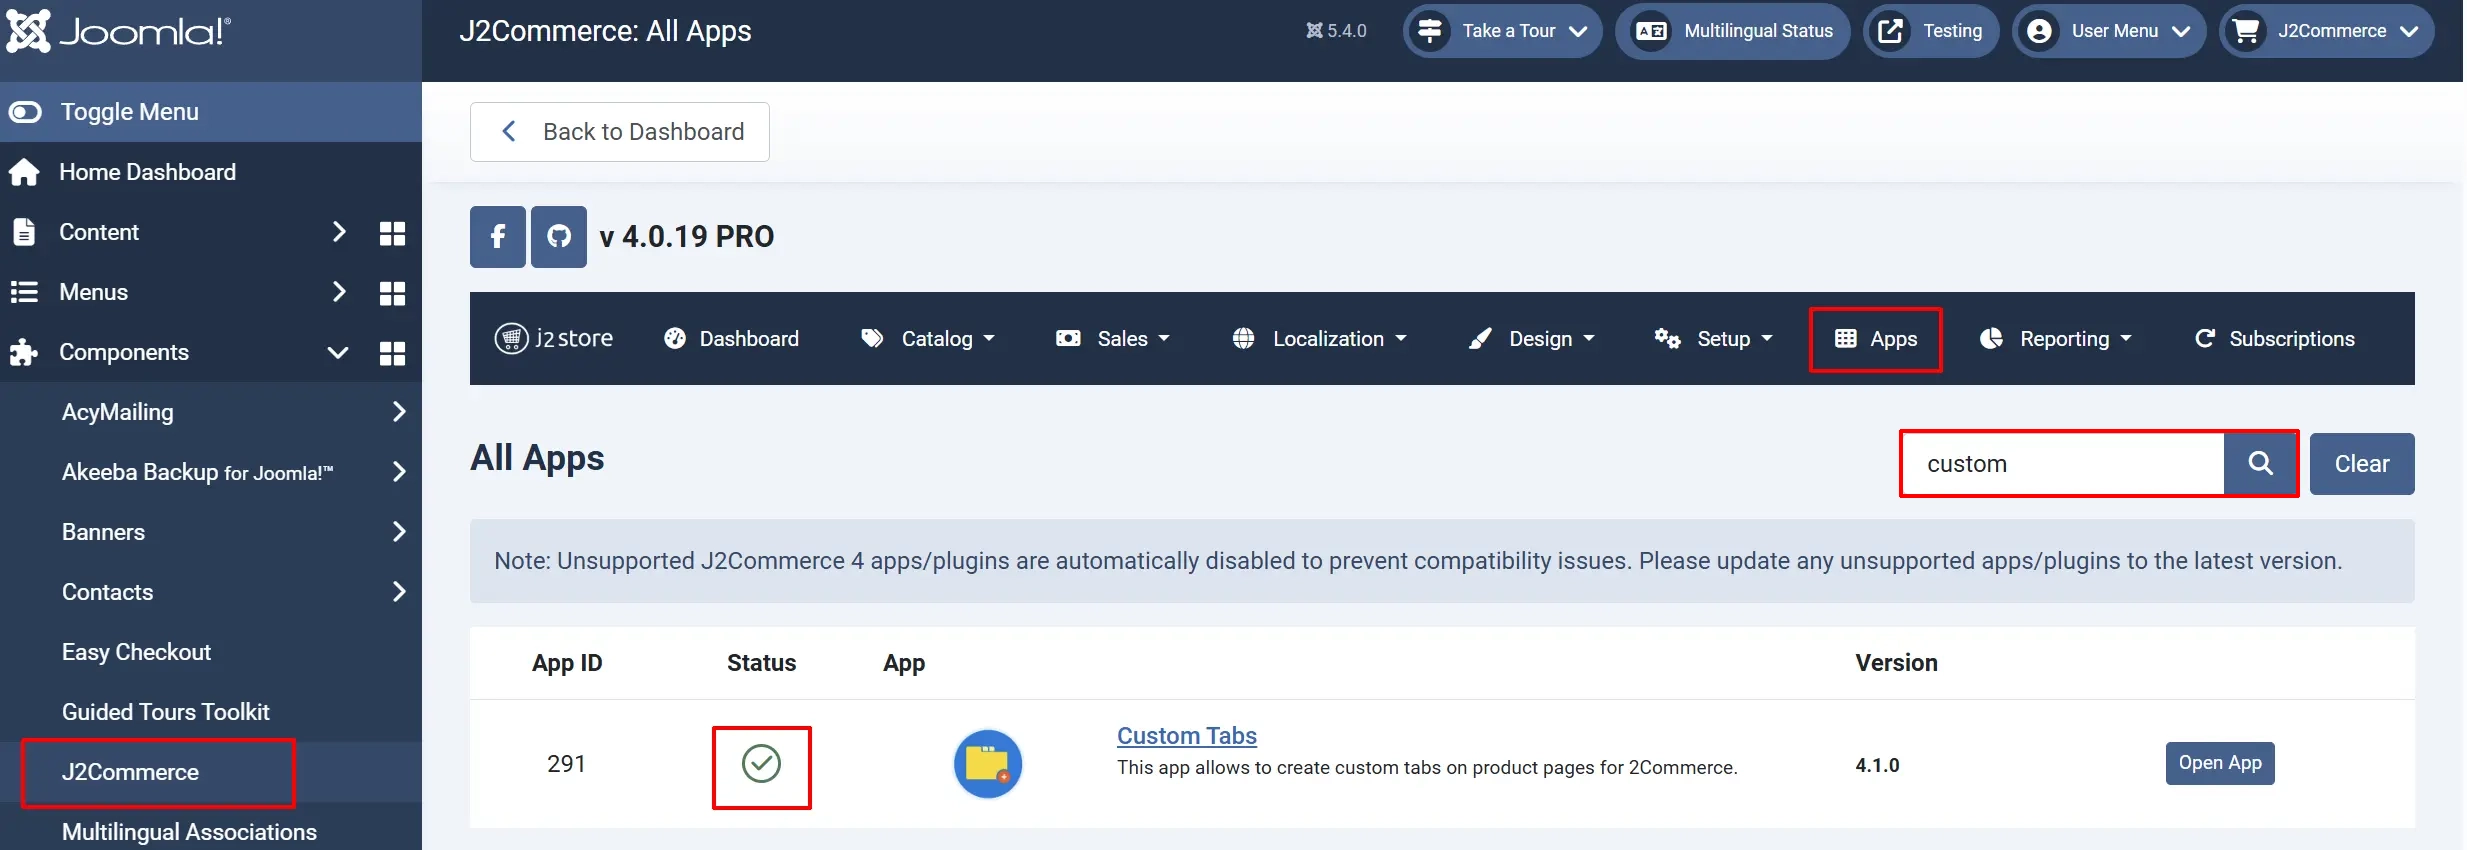Toggle the sidebar menu switch
Viewport: 2467px width, 850px height.
click(25, 112)
